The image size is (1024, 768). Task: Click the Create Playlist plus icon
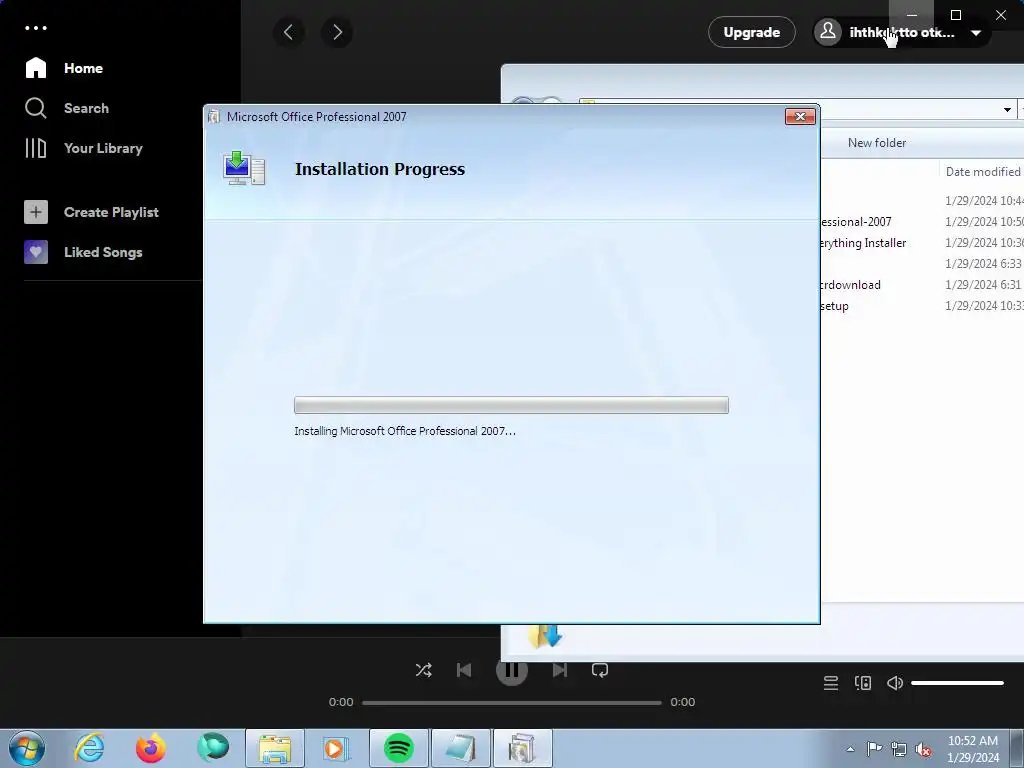(36, 212)
